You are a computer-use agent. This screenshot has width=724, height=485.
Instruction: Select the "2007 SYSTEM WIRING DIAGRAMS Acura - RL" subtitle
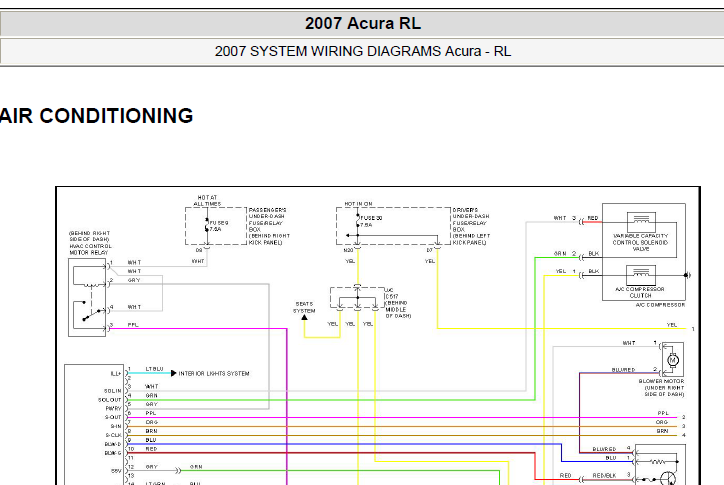(x=363, y=51)
